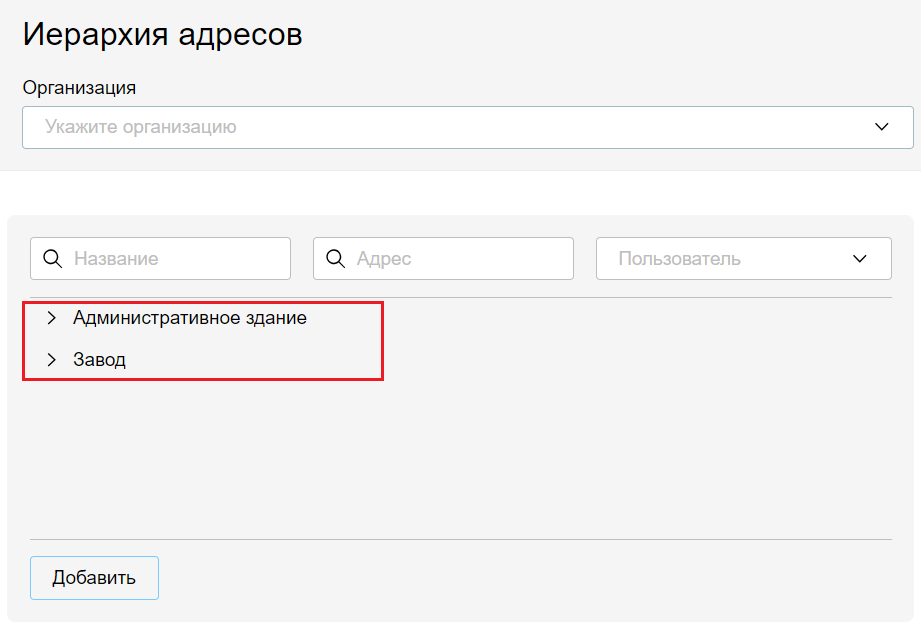
Task: Click the Иерархия адресов page heading
Action: 162,35
